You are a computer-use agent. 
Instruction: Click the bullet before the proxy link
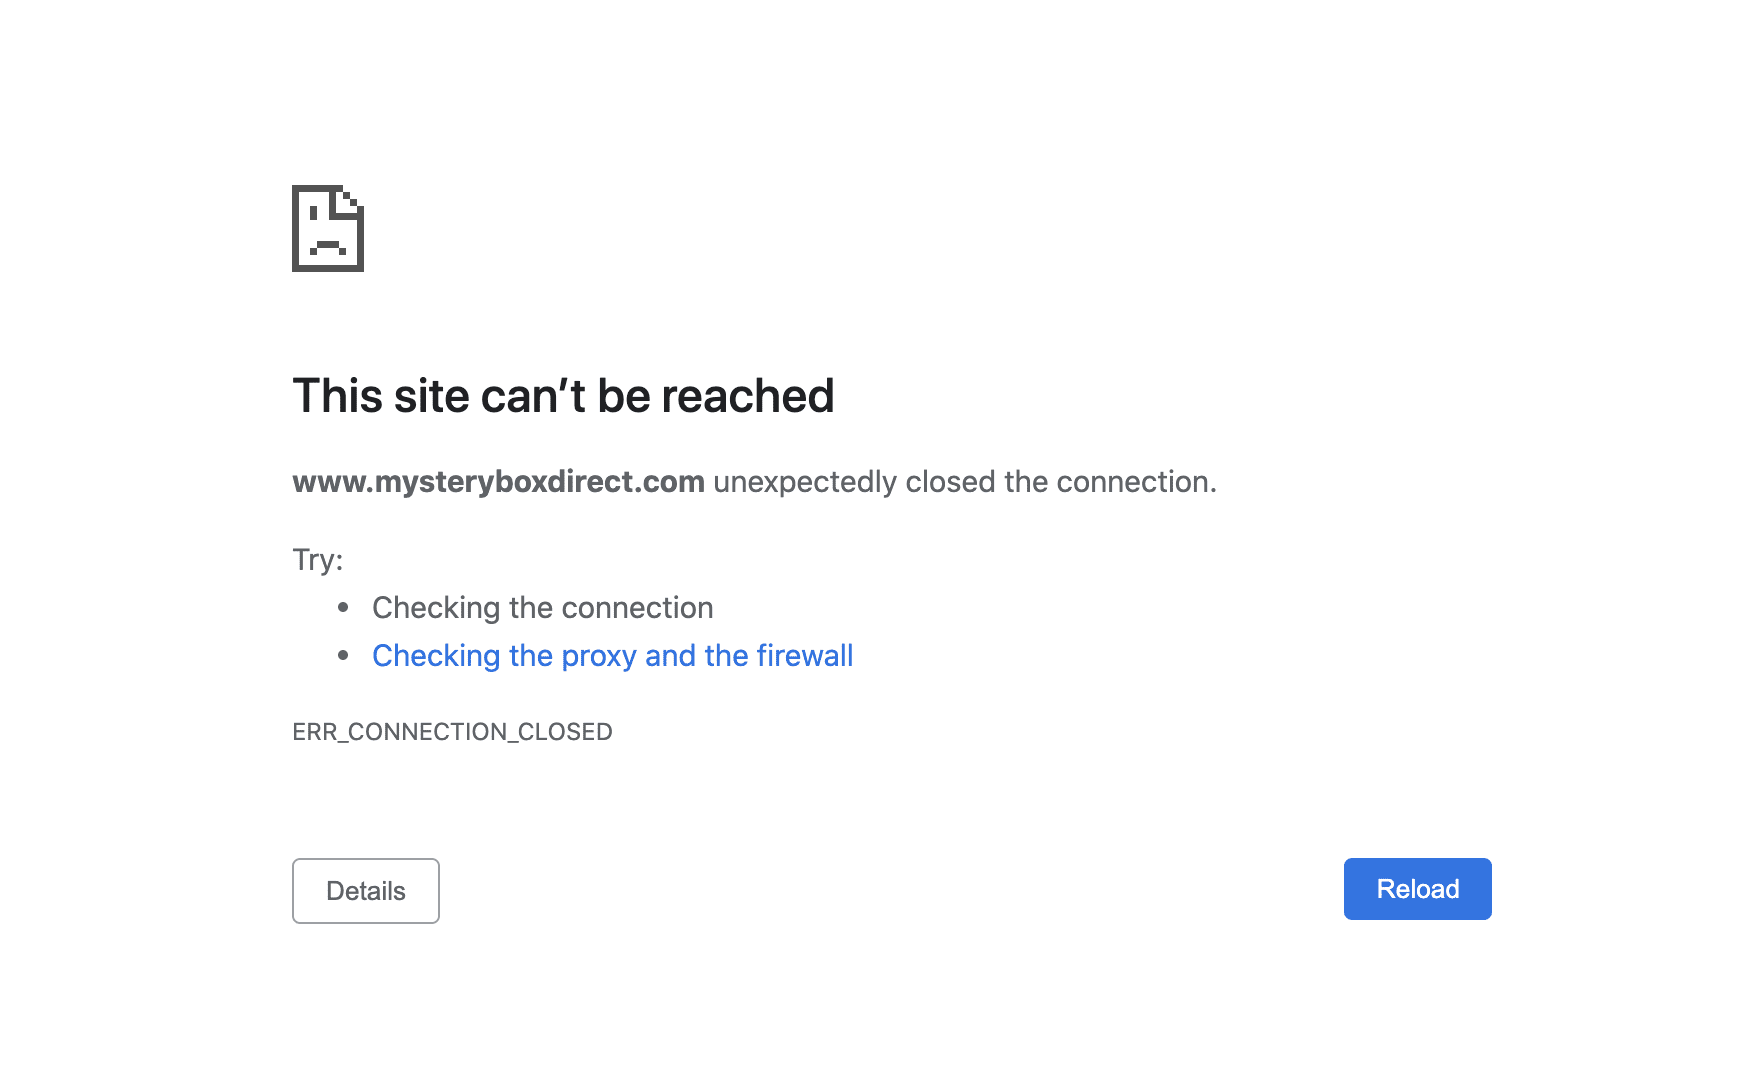[343, 655]
